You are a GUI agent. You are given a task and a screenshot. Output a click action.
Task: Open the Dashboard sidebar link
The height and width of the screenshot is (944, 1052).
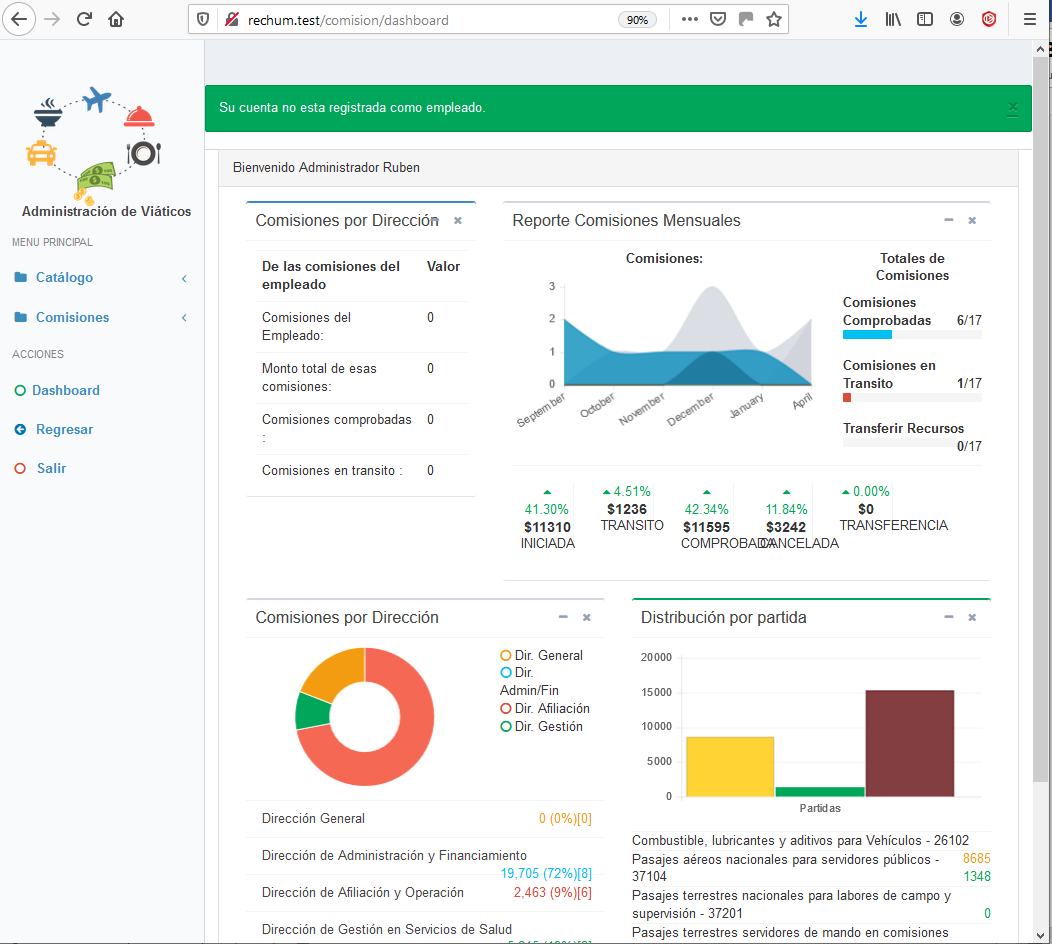click(x=65, y=390)
